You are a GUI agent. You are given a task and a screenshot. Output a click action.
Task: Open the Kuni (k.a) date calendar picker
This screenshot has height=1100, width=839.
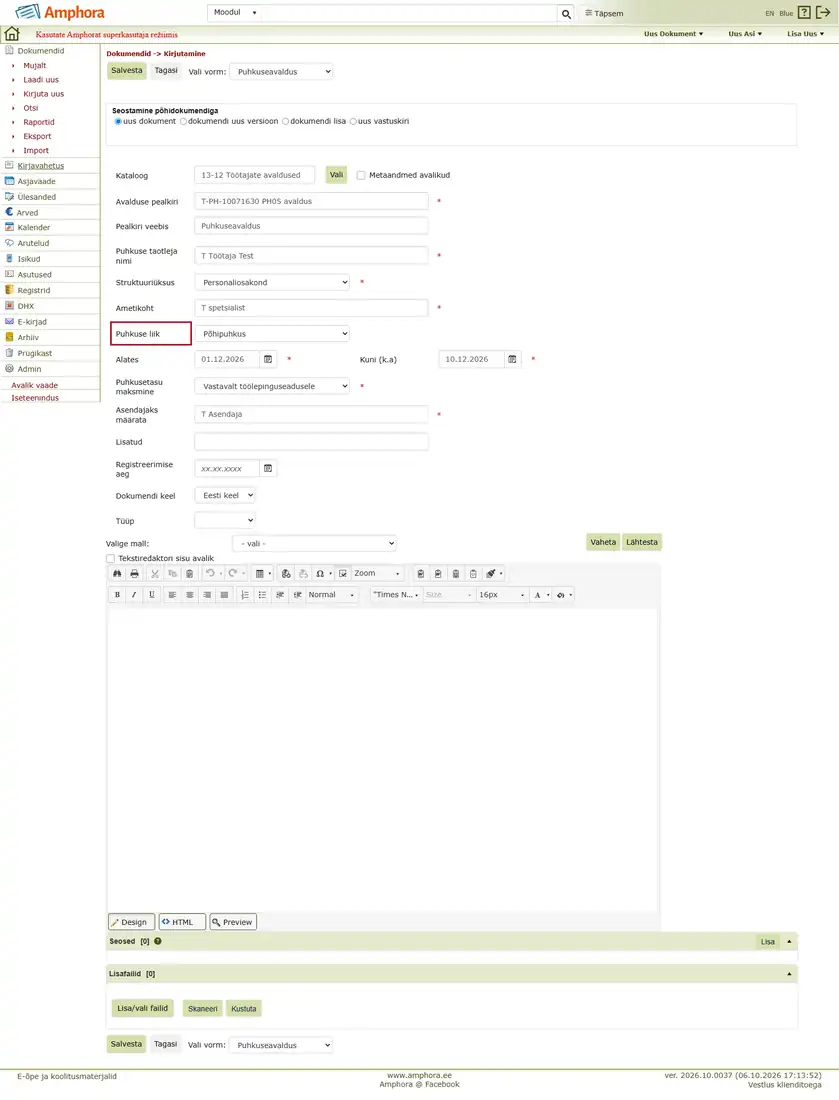(513, 359)
